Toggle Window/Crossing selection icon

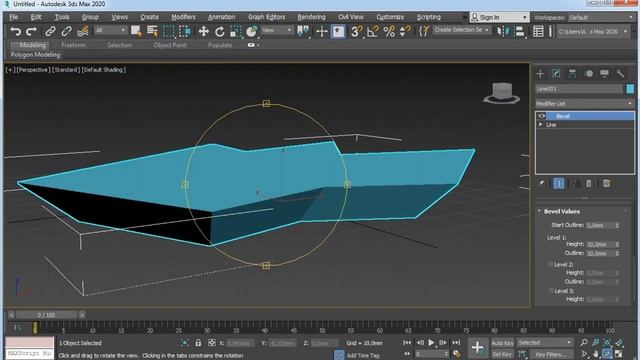tap(185, 31)
